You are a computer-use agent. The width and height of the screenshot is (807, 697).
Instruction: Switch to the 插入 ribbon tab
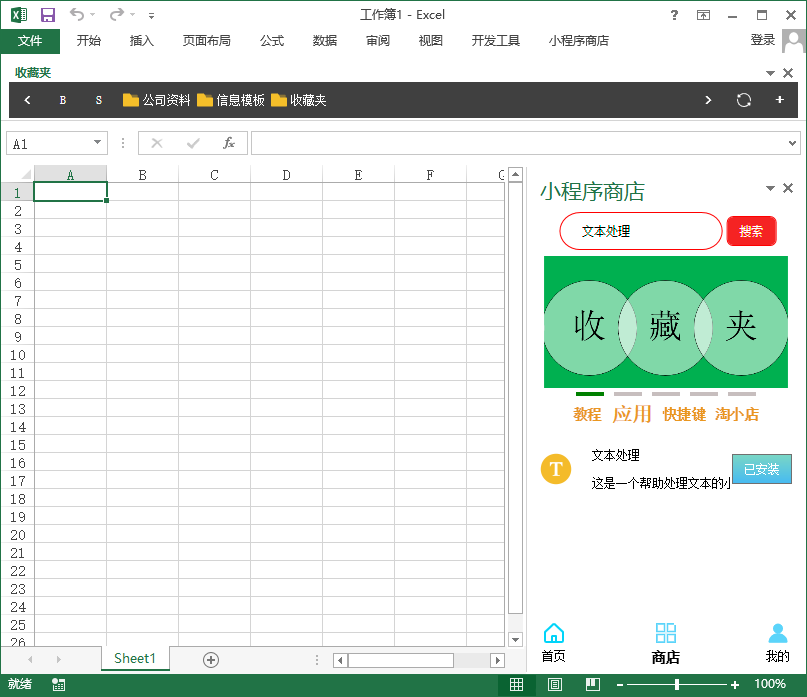142,41
